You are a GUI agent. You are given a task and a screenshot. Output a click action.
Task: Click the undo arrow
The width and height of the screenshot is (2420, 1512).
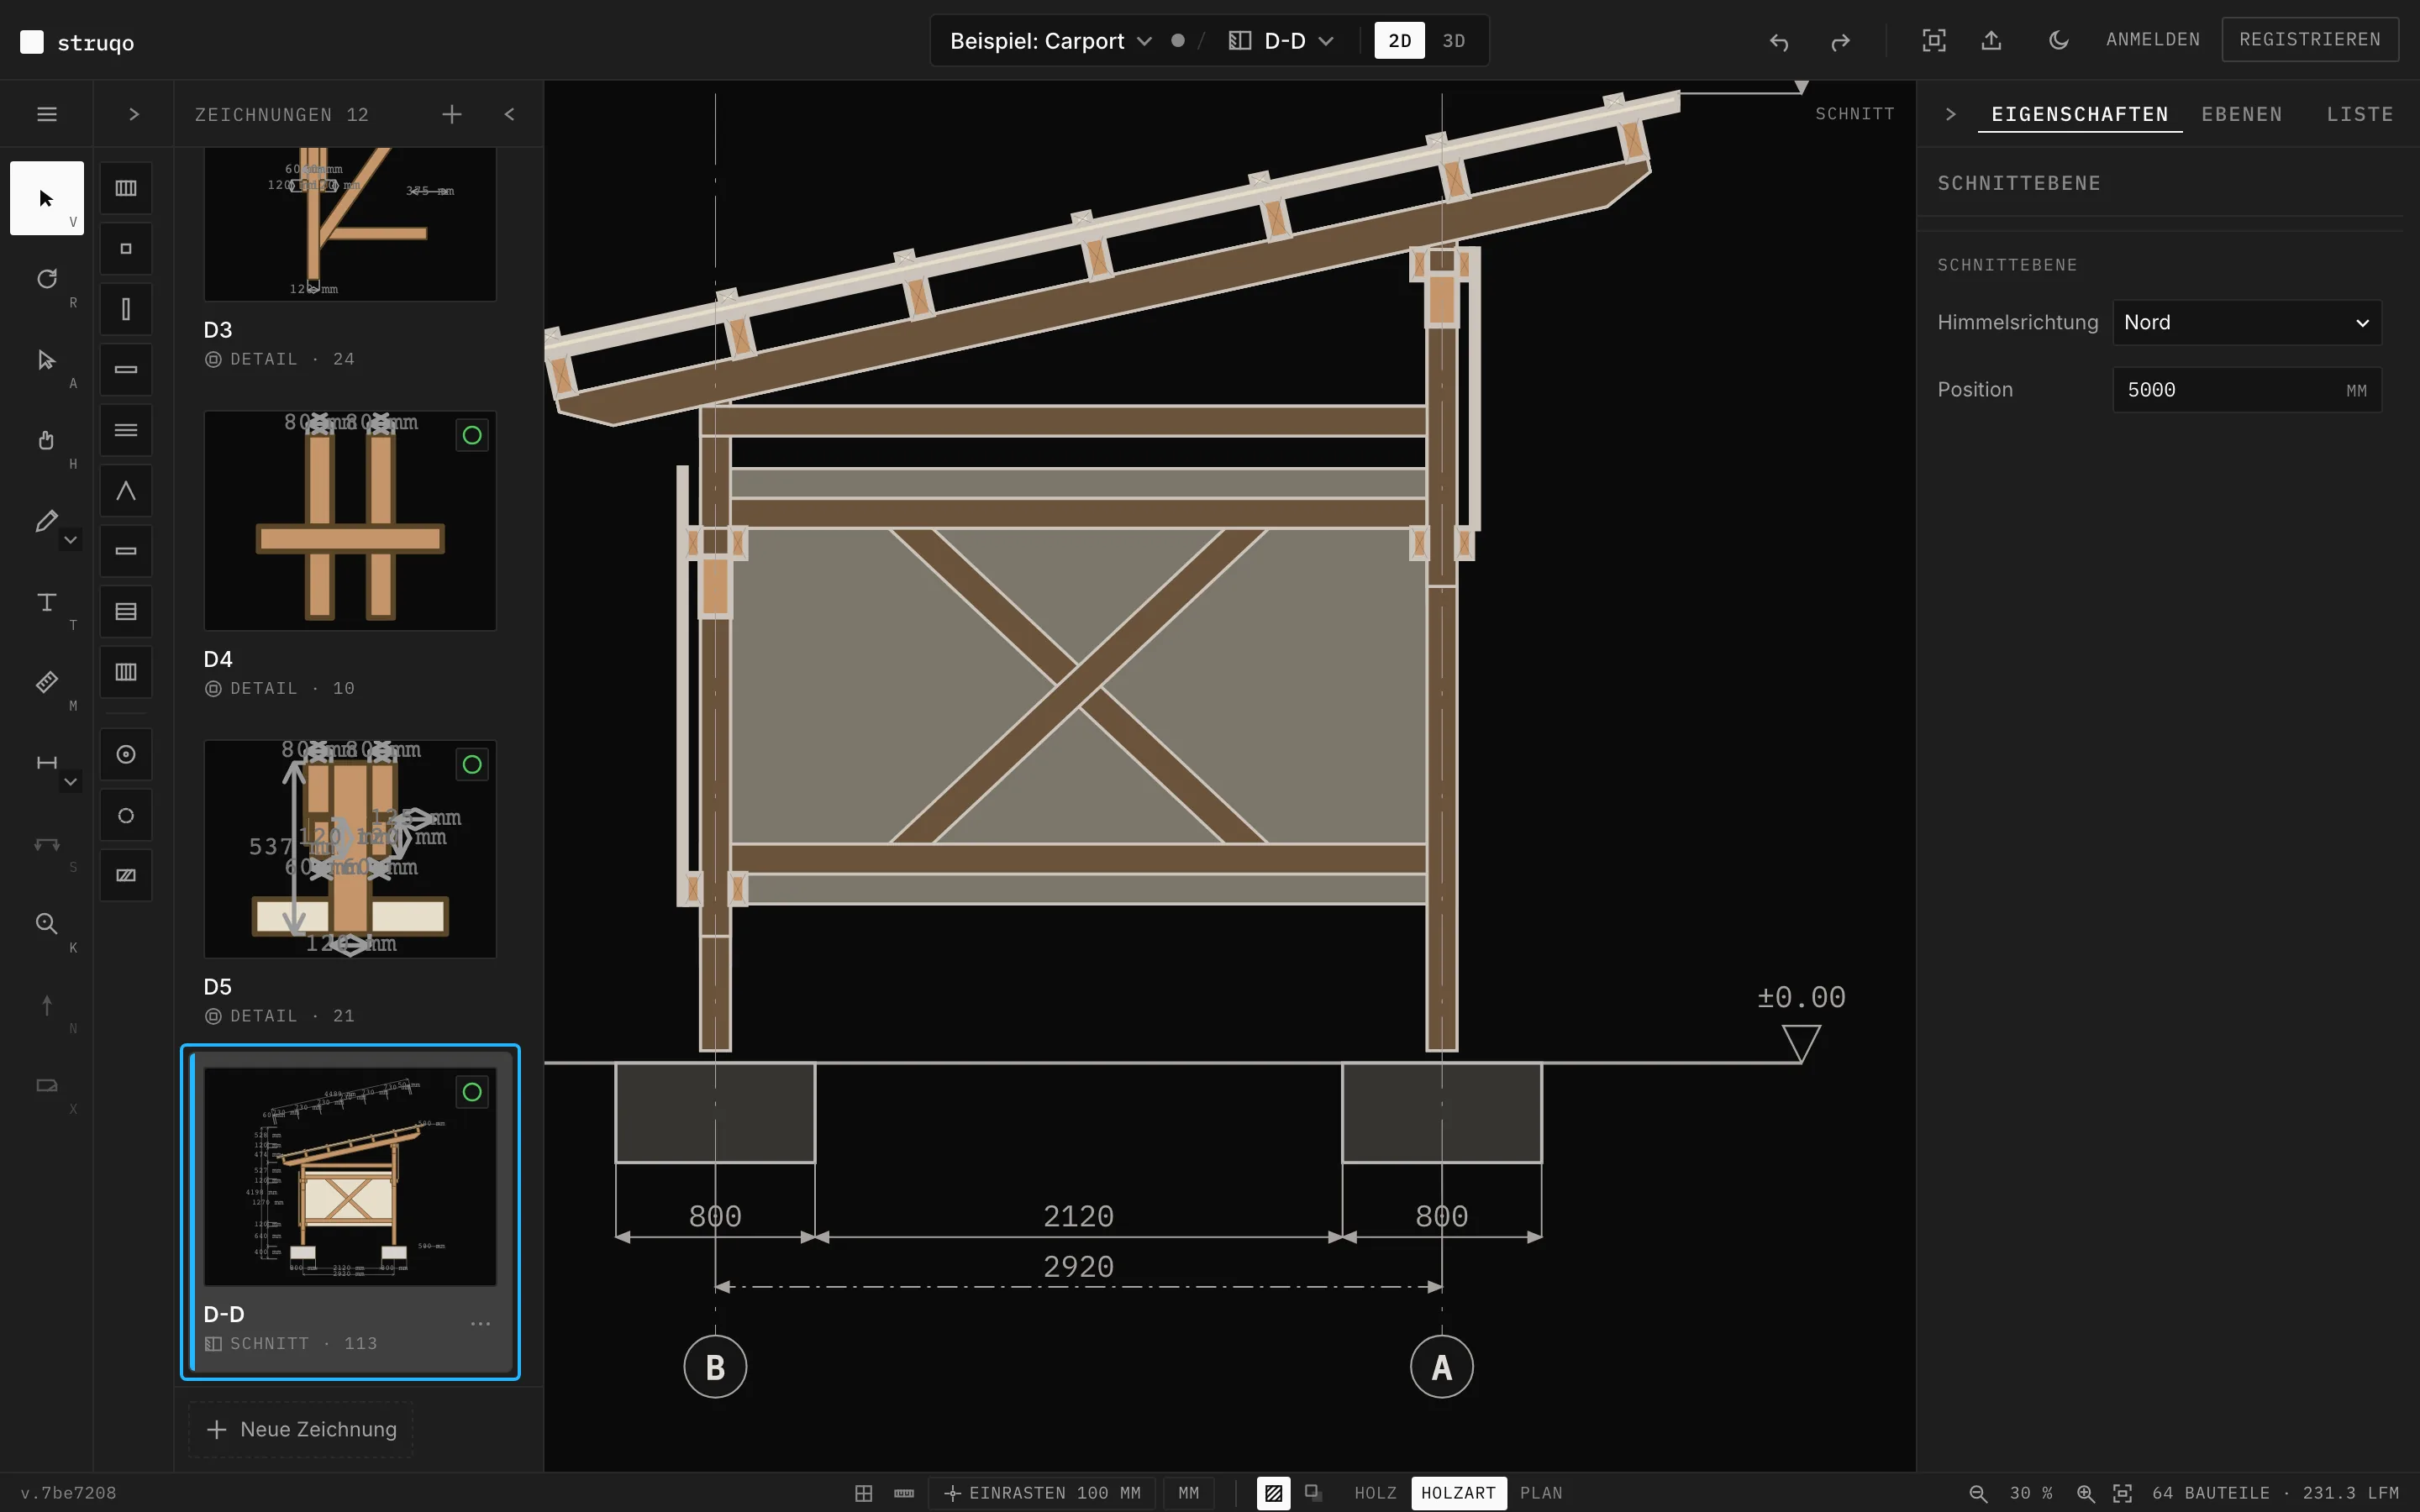point(1778,41)
